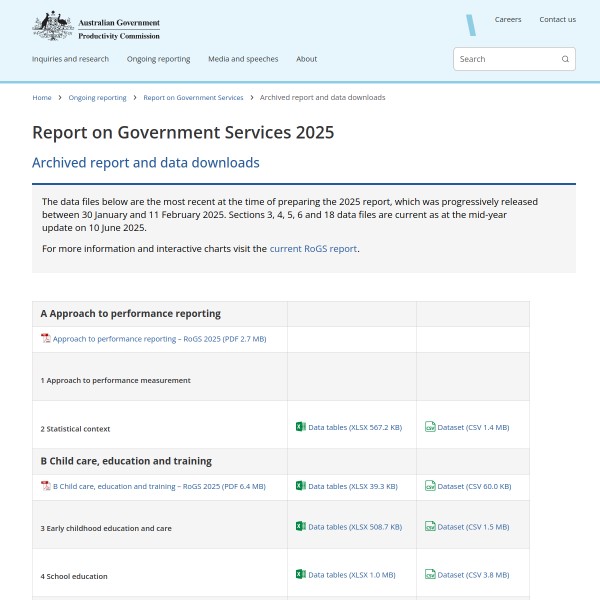Click into the Search input field
The height and width of the screenshot is (600, 600).
(x=505, y=59)
